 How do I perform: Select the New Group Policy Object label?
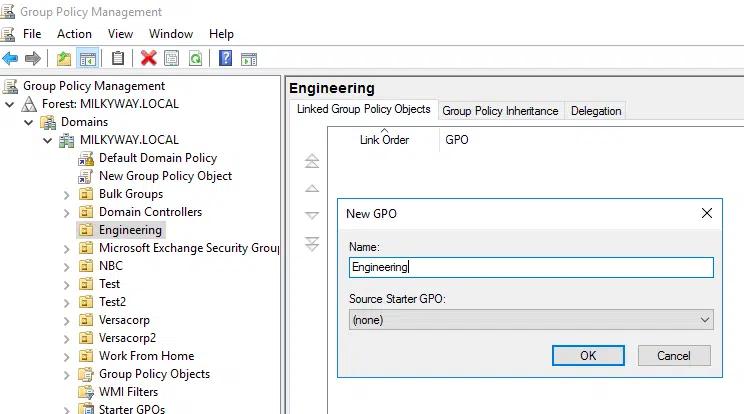click(x=165, y=176)
